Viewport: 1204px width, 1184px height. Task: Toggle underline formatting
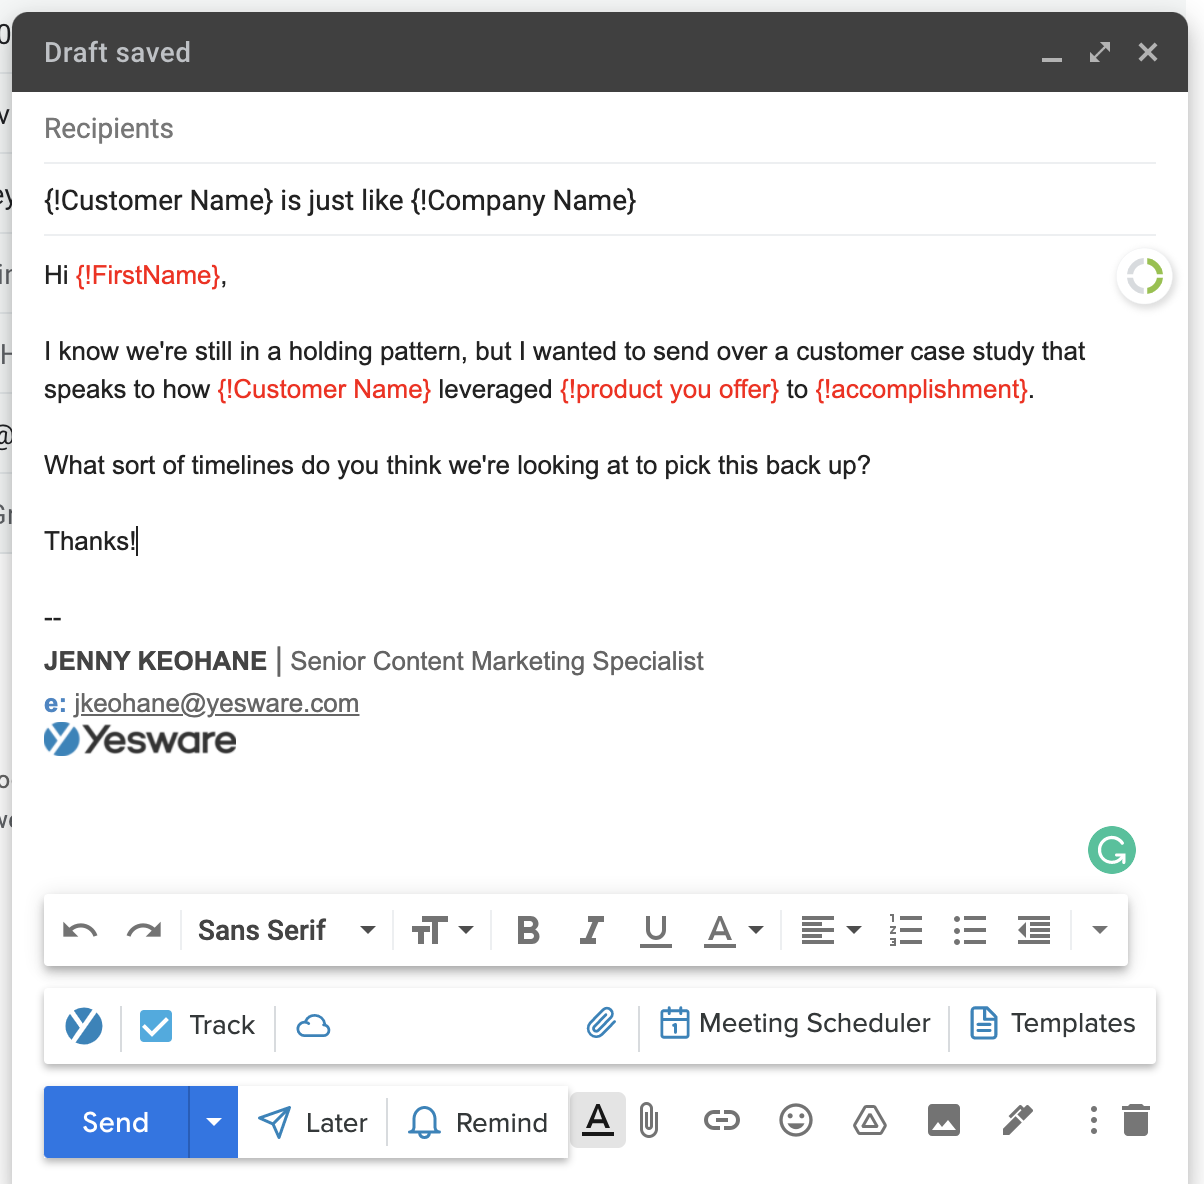[x=656, y=930]
